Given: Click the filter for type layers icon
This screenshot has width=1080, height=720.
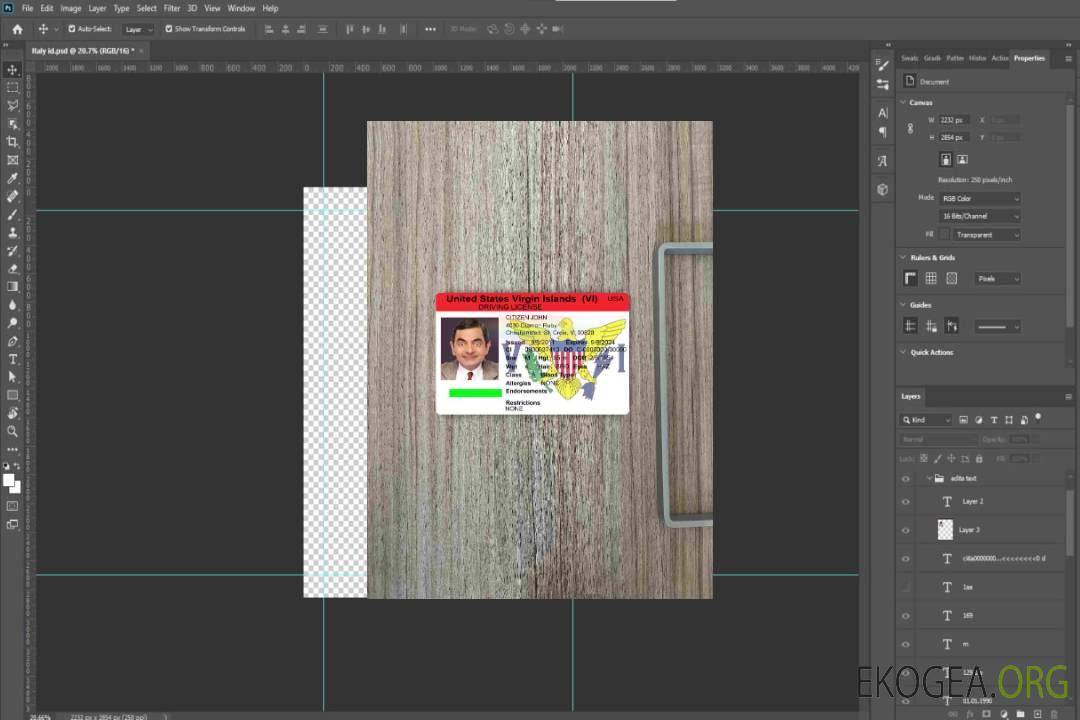Looking at the screenshot, I should [993, 420].
